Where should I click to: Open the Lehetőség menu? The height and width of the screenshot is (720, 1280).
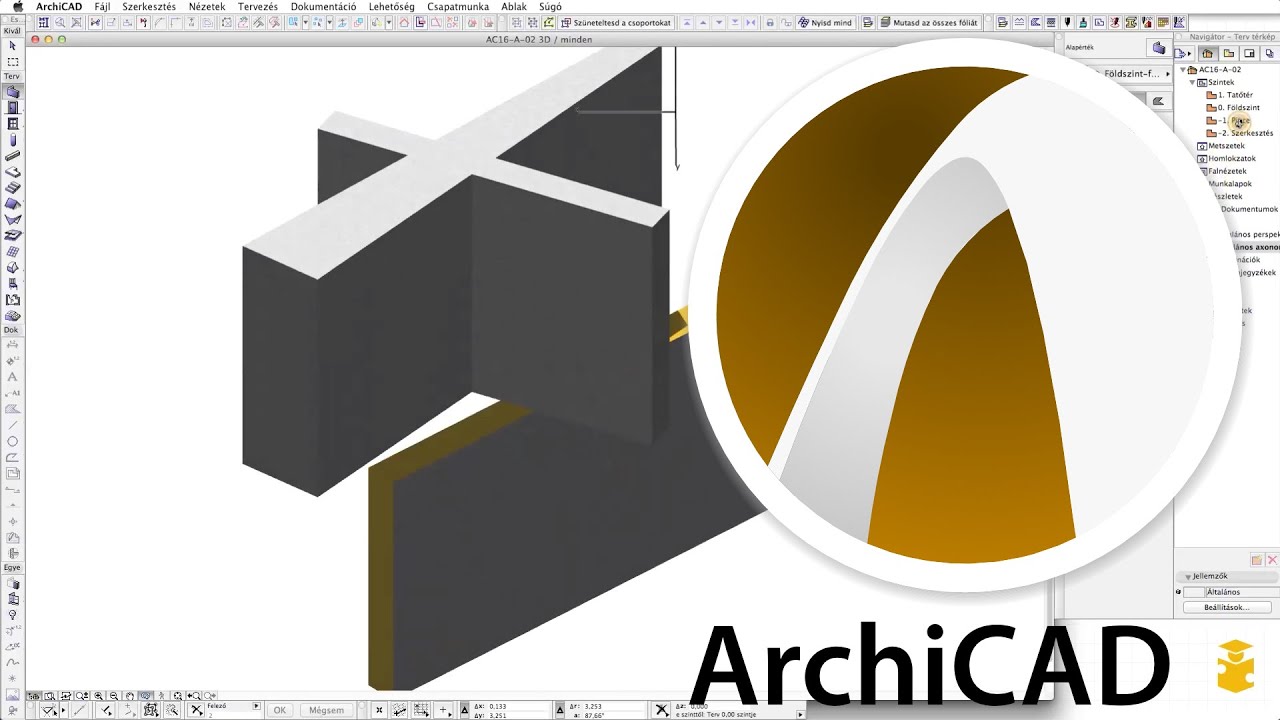click(392, 6)
